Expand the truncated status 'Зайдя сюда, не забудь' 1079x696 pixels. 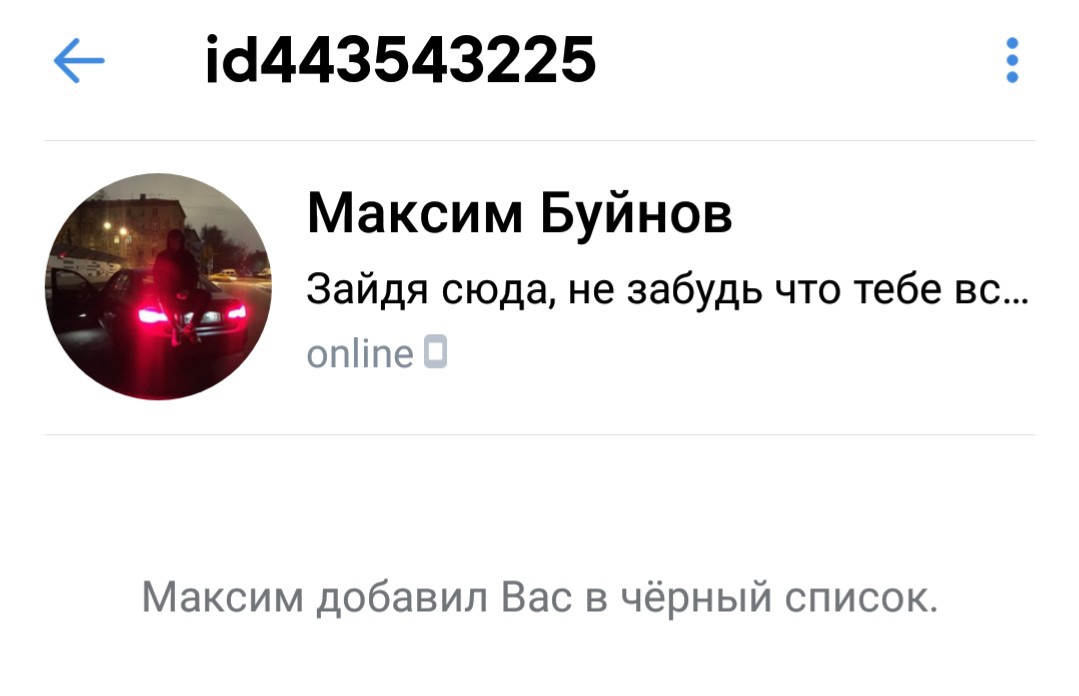coord(667,288)
